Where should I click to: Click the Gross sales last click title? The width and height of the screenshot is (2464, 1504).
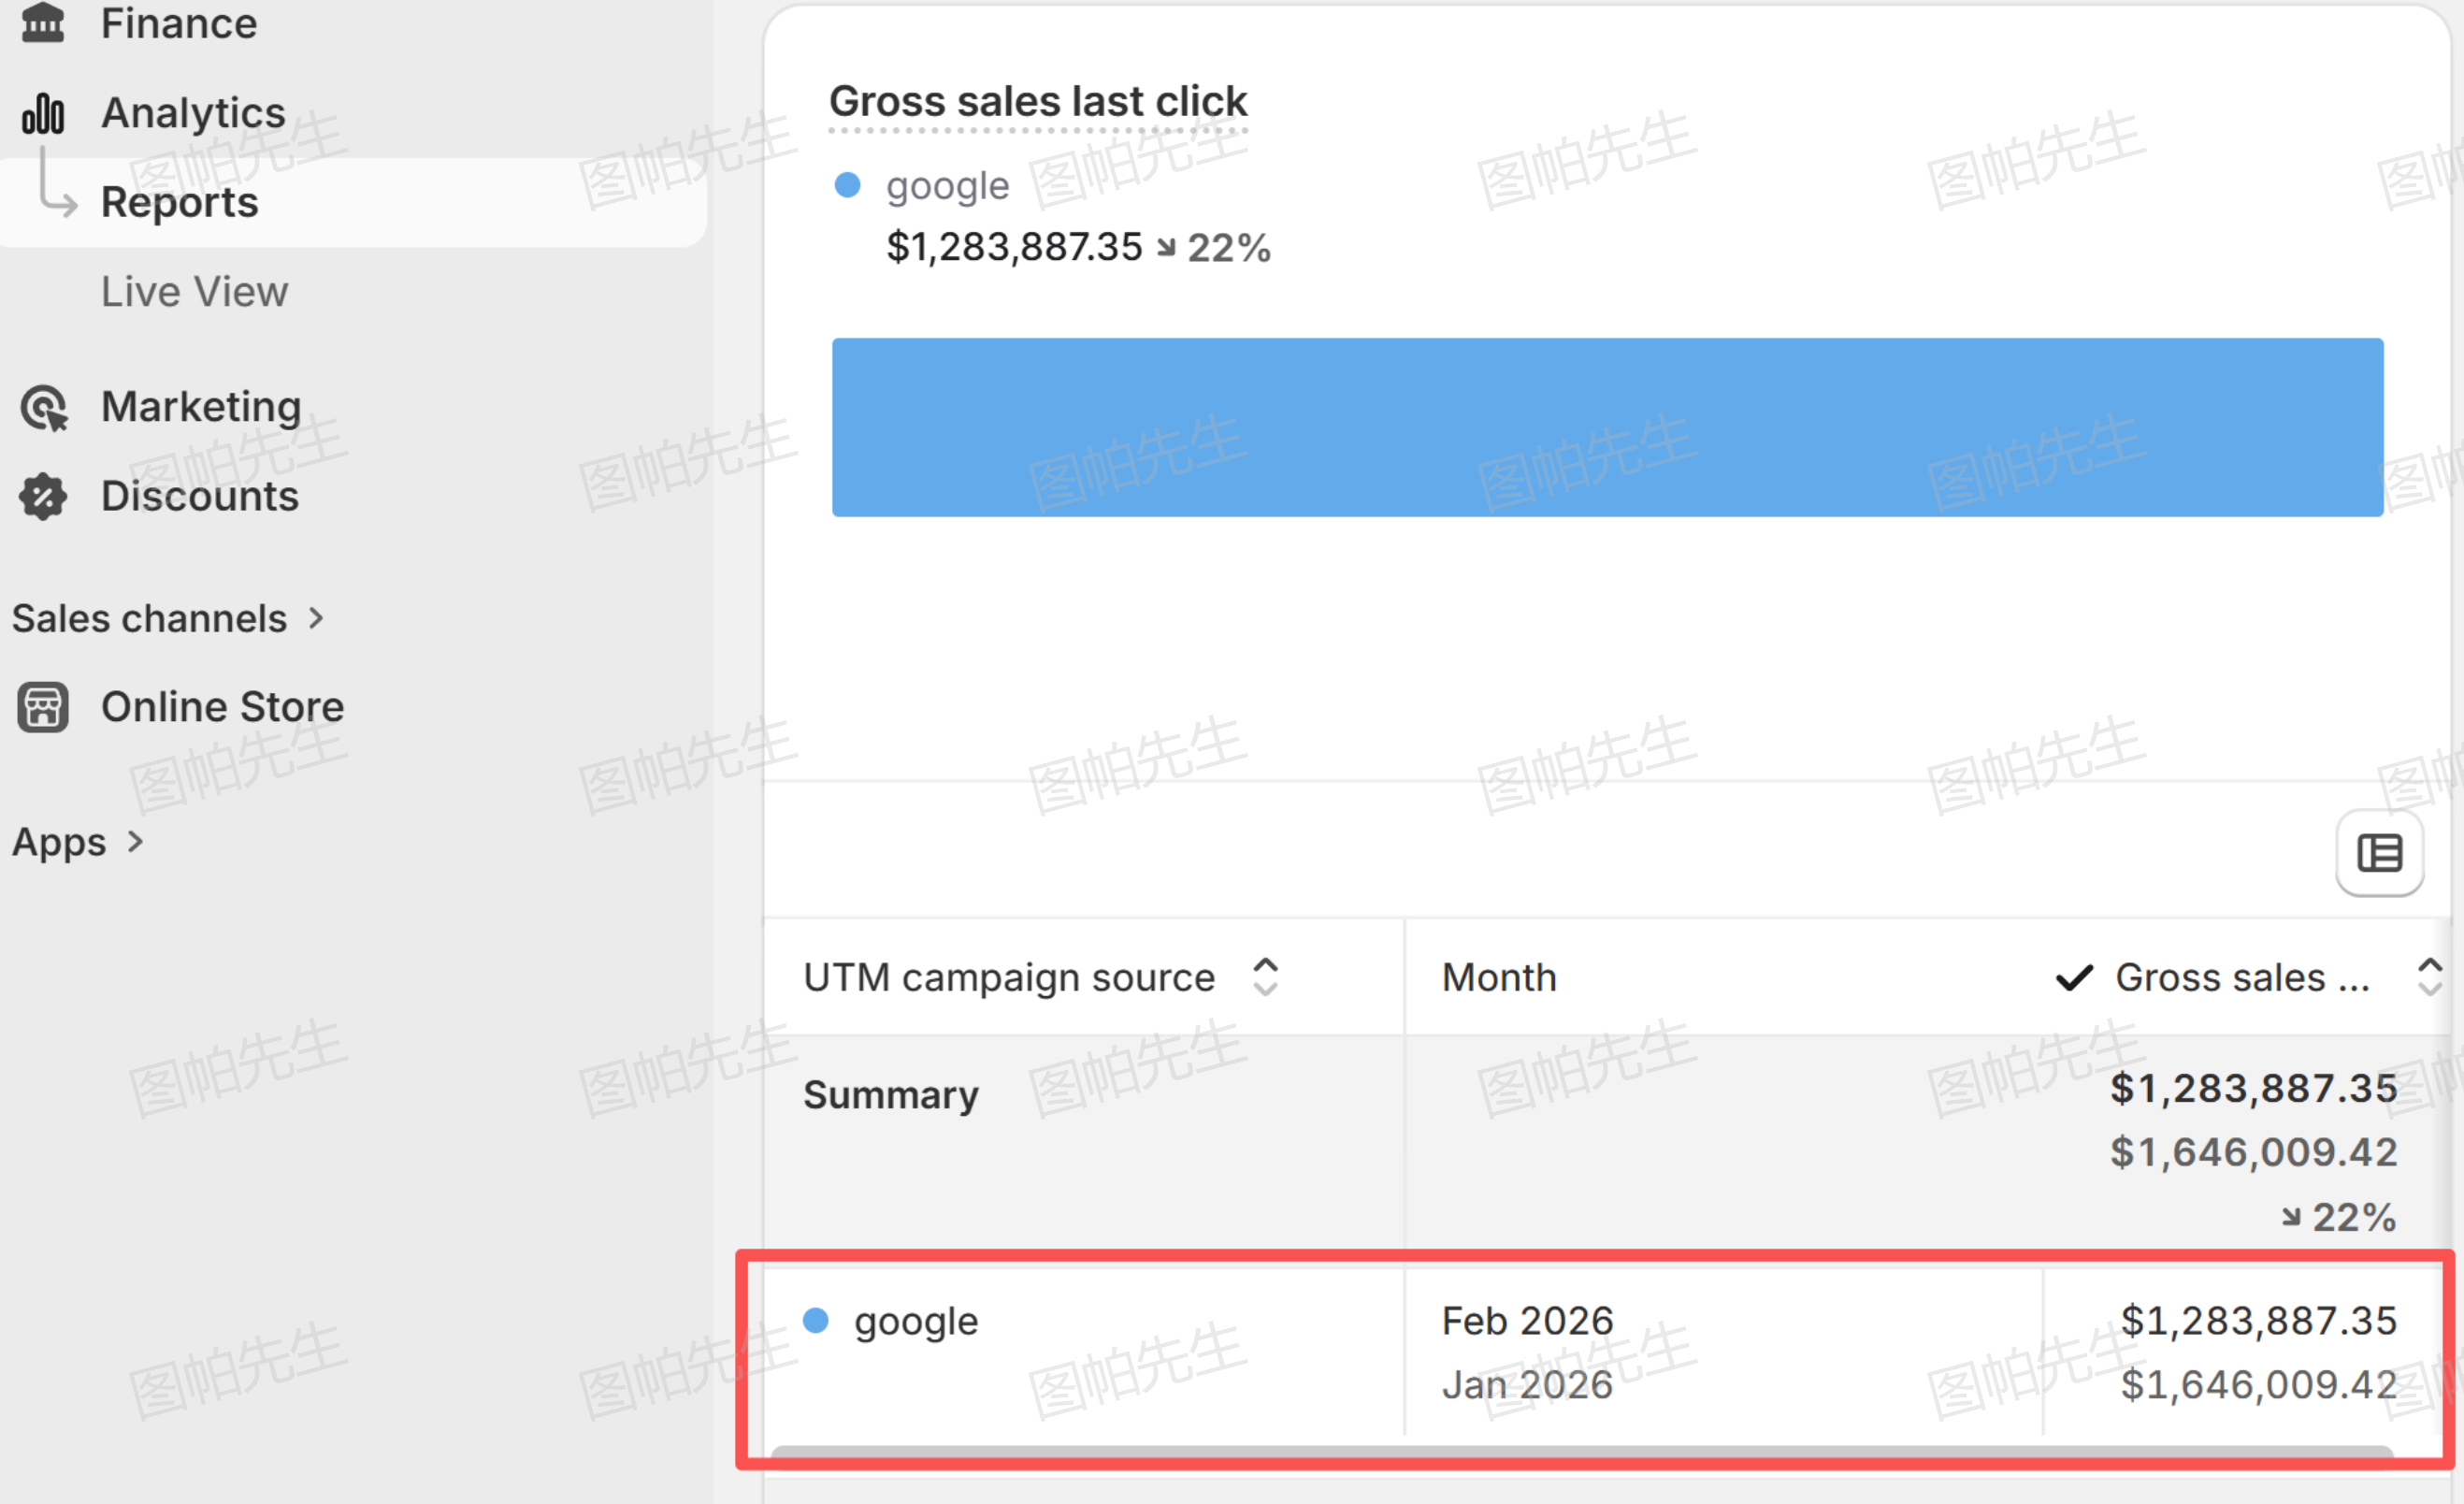point(1038,102)
